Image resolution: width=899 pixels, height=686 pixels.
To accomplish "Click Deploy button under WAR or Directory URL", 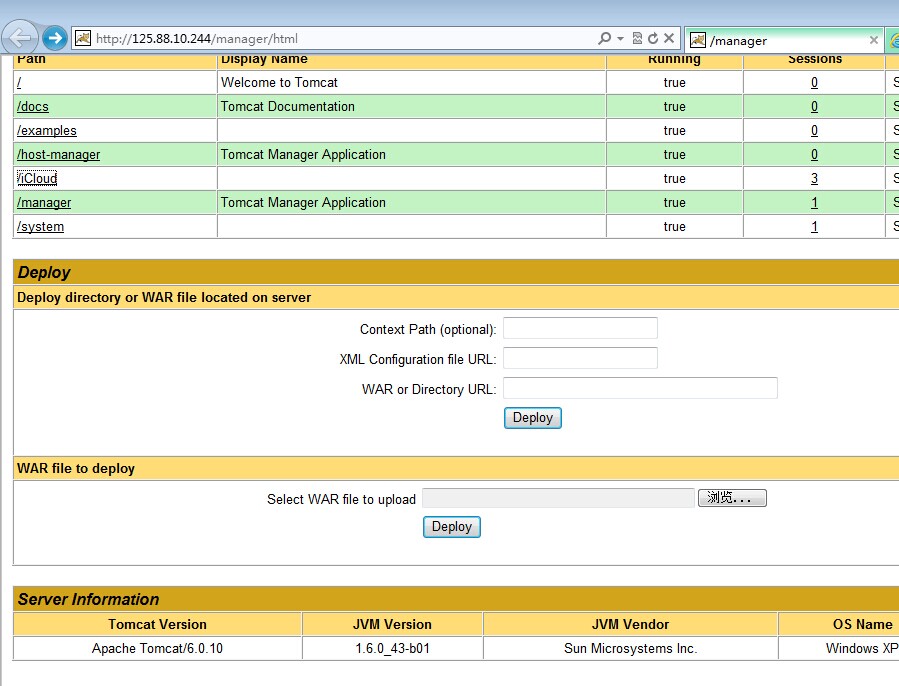I will 533,418.
